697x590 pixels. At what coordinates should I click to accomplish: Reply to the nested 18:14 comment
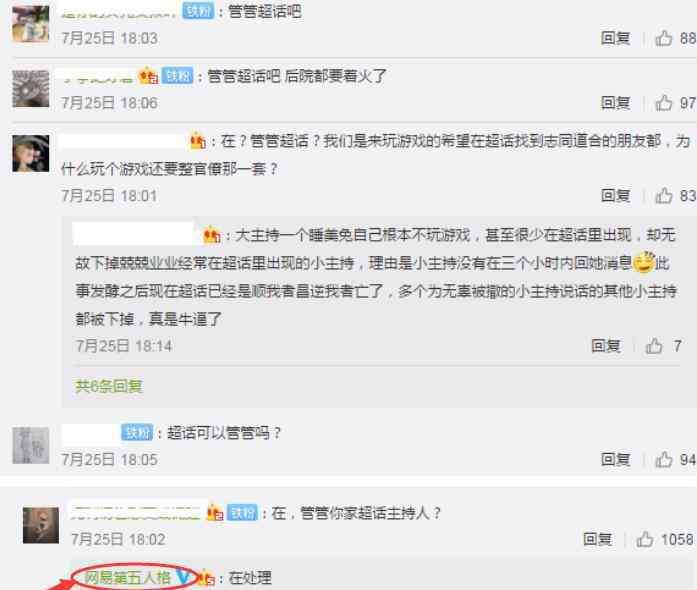click(x=605, y=345)
